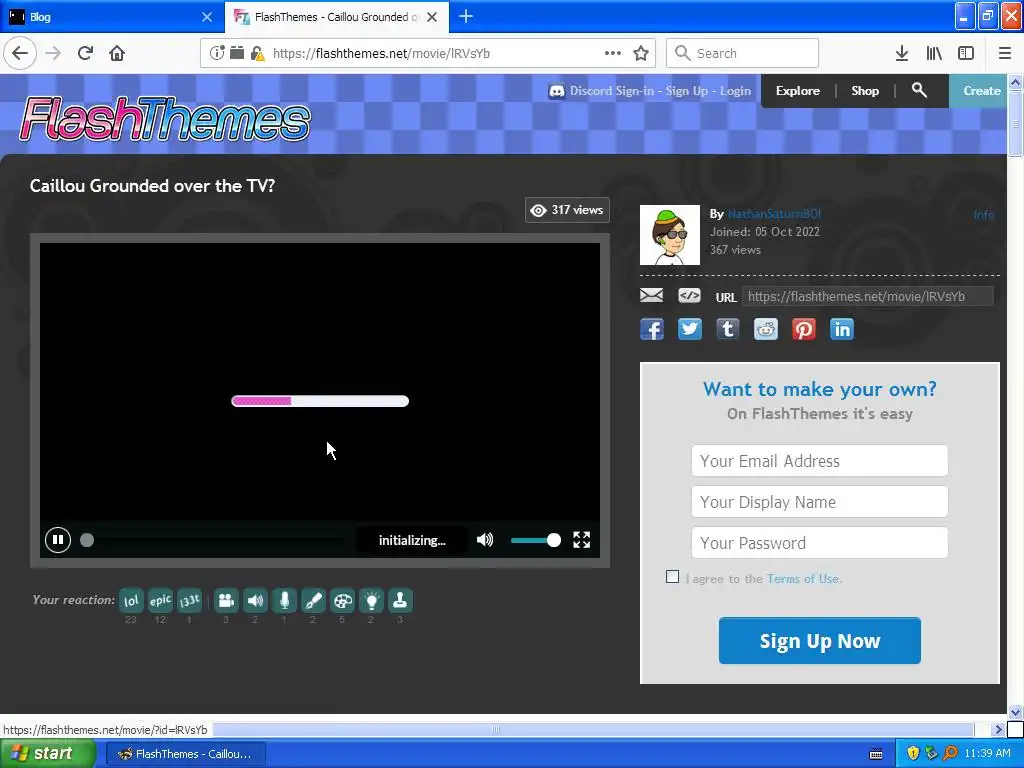Adjust the video volume slider
This screenshot has height=768, width=1024.
pyautogui.click(x=536, y=540)
